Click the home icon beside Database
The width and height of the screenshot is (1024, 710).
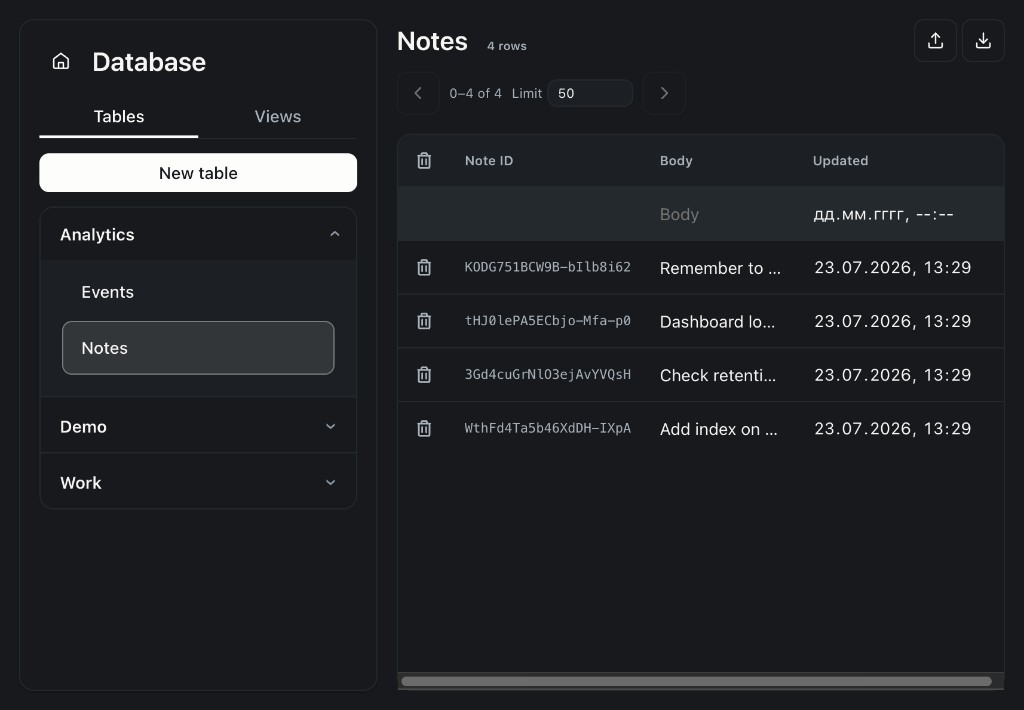(x=61, y=61)
